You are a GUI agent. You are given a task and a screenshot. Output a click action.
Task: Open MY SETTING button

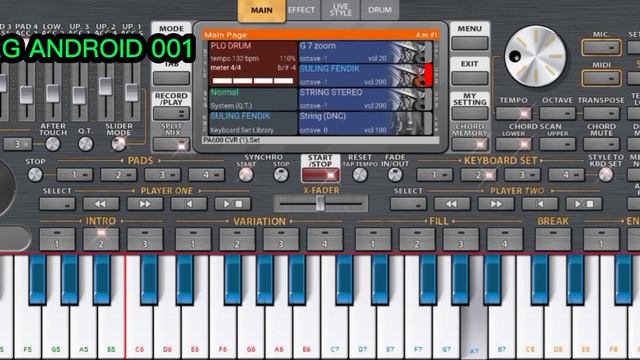469,113
